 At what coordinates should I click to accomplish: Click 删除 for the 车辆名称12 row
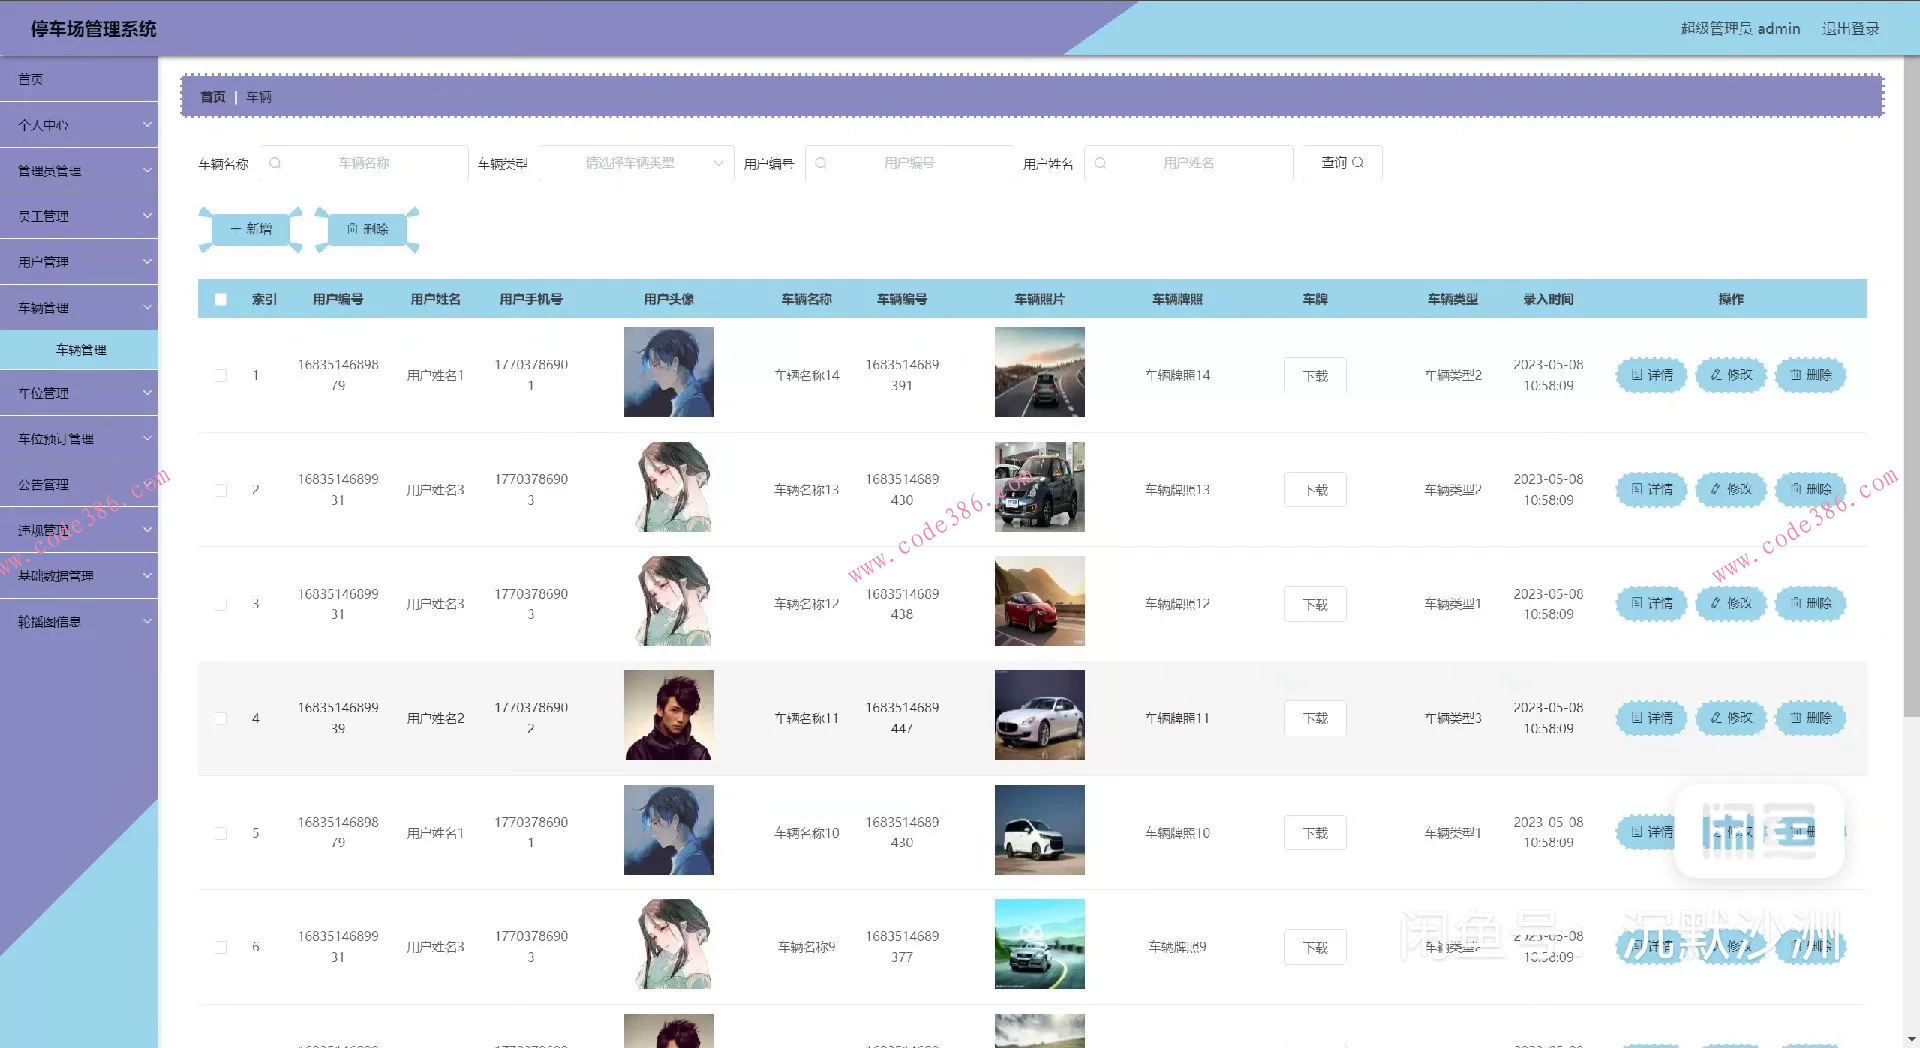pos(1810,603)
